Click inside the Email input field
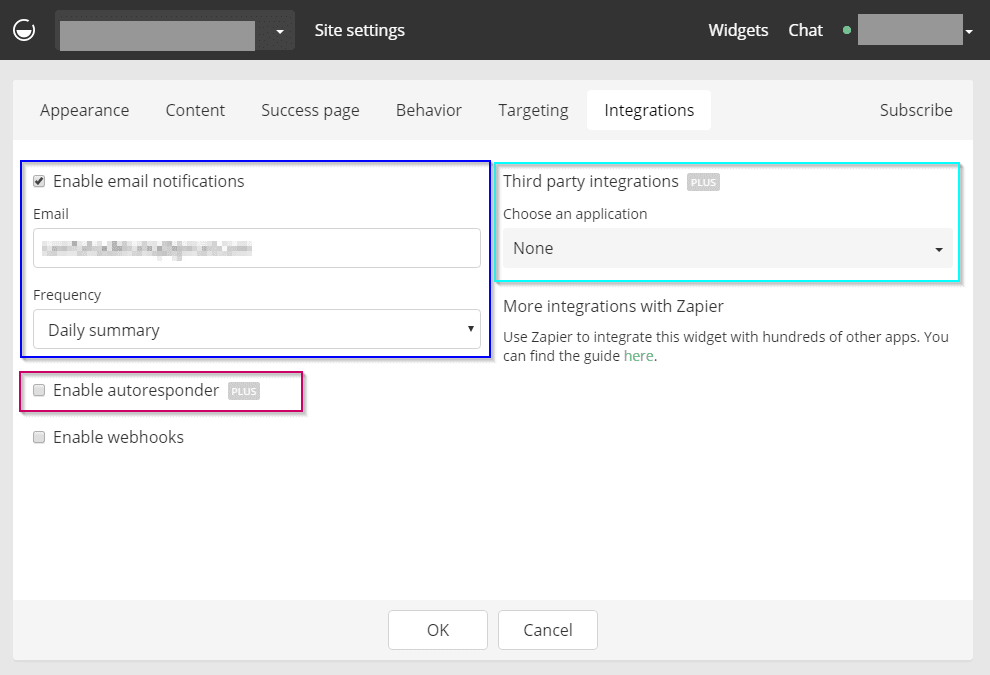990x675 pixels. tap(257, 247)
